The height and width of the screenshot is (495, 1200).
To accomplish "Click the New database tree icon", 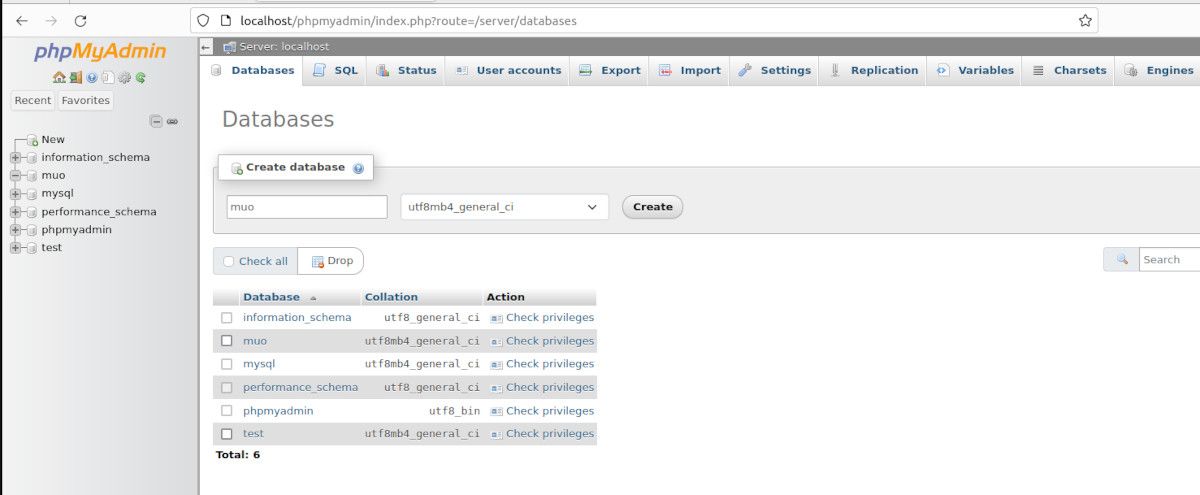I will tap(31, 140).
